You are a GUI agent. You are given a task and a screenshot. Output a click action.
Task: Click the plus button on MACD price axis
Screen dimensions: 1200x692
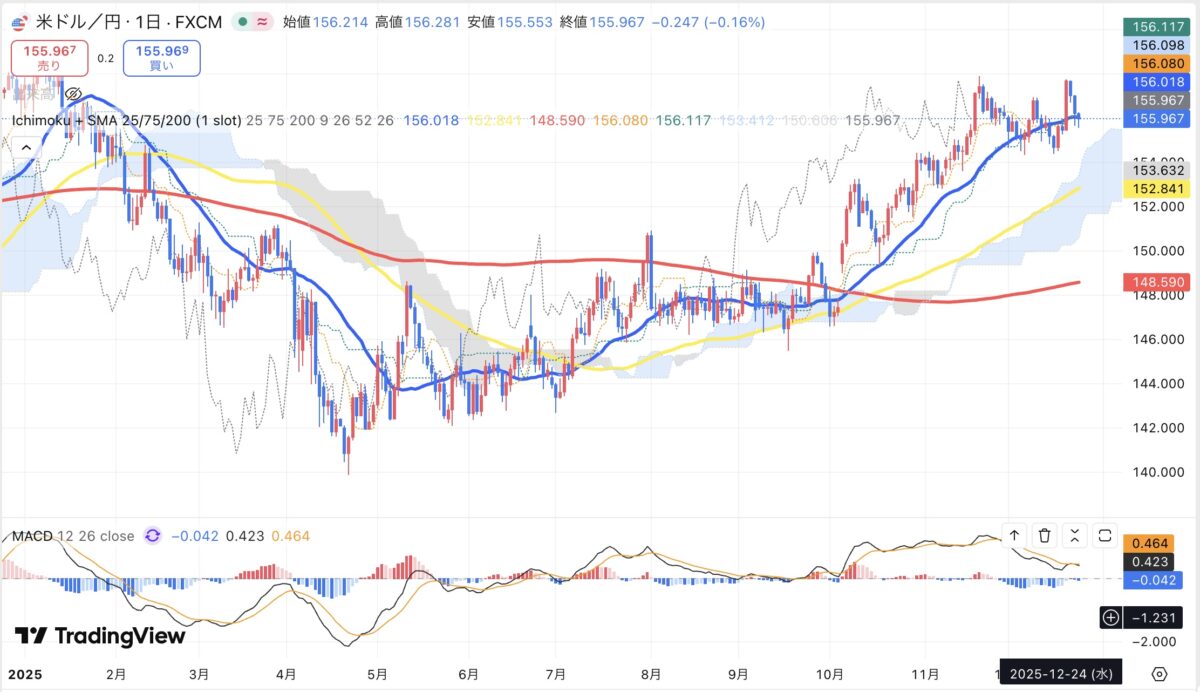(1110, 618)
